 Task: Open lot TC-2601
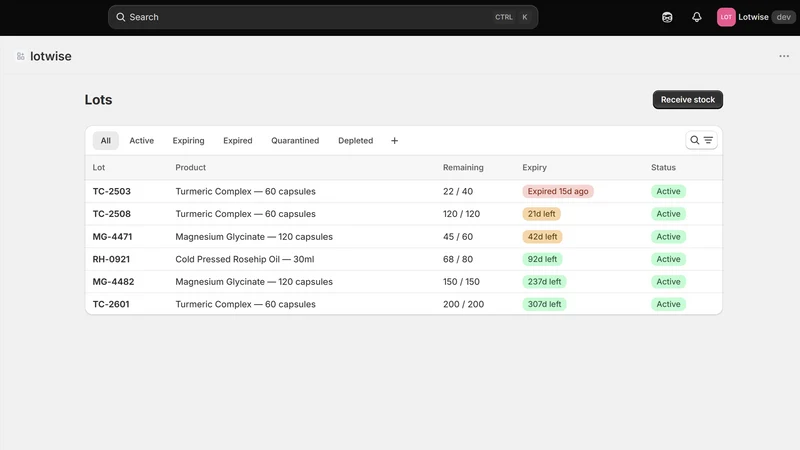coord(111,304)
